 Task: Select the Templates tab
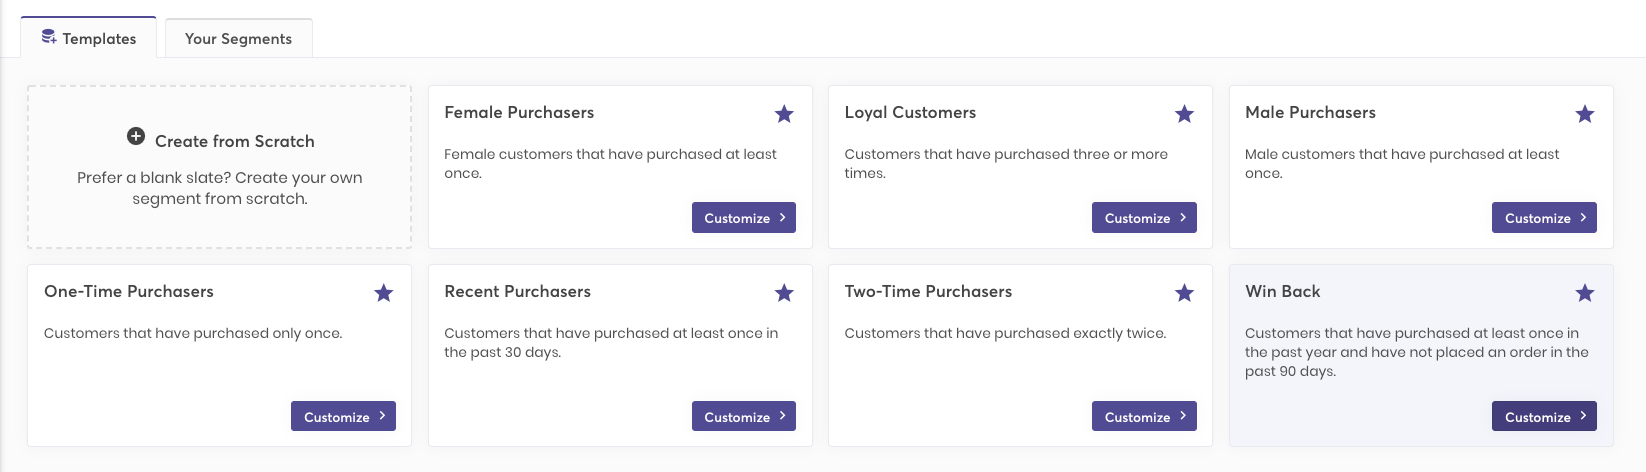pyautogui.click(x=88, y=39)
